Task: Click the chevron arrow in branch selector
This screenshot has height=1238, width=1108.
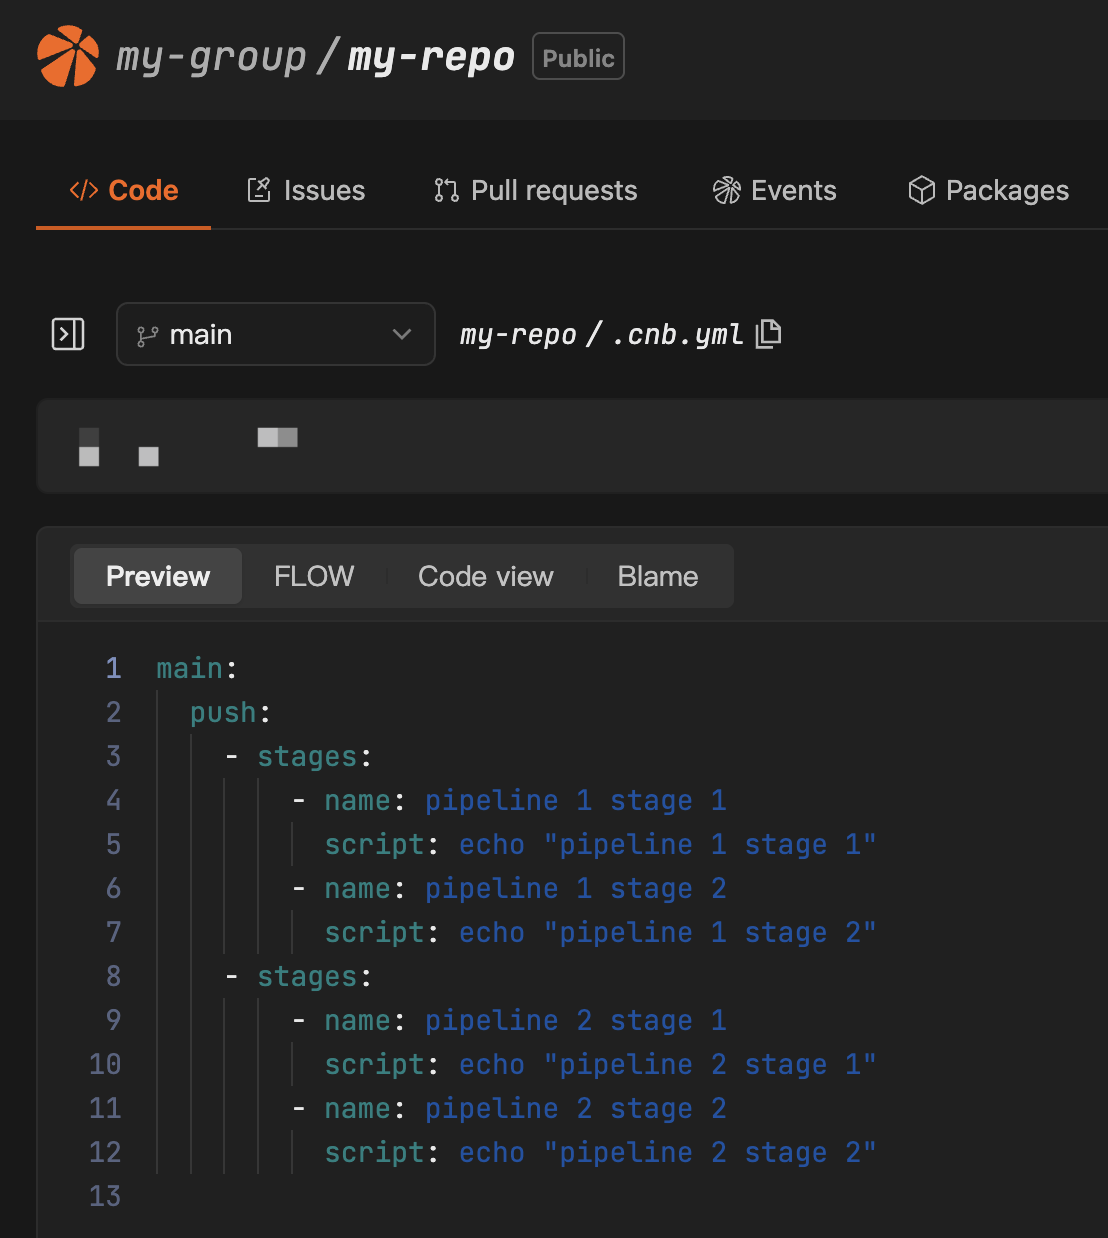Action: click(x=402, y=334)
